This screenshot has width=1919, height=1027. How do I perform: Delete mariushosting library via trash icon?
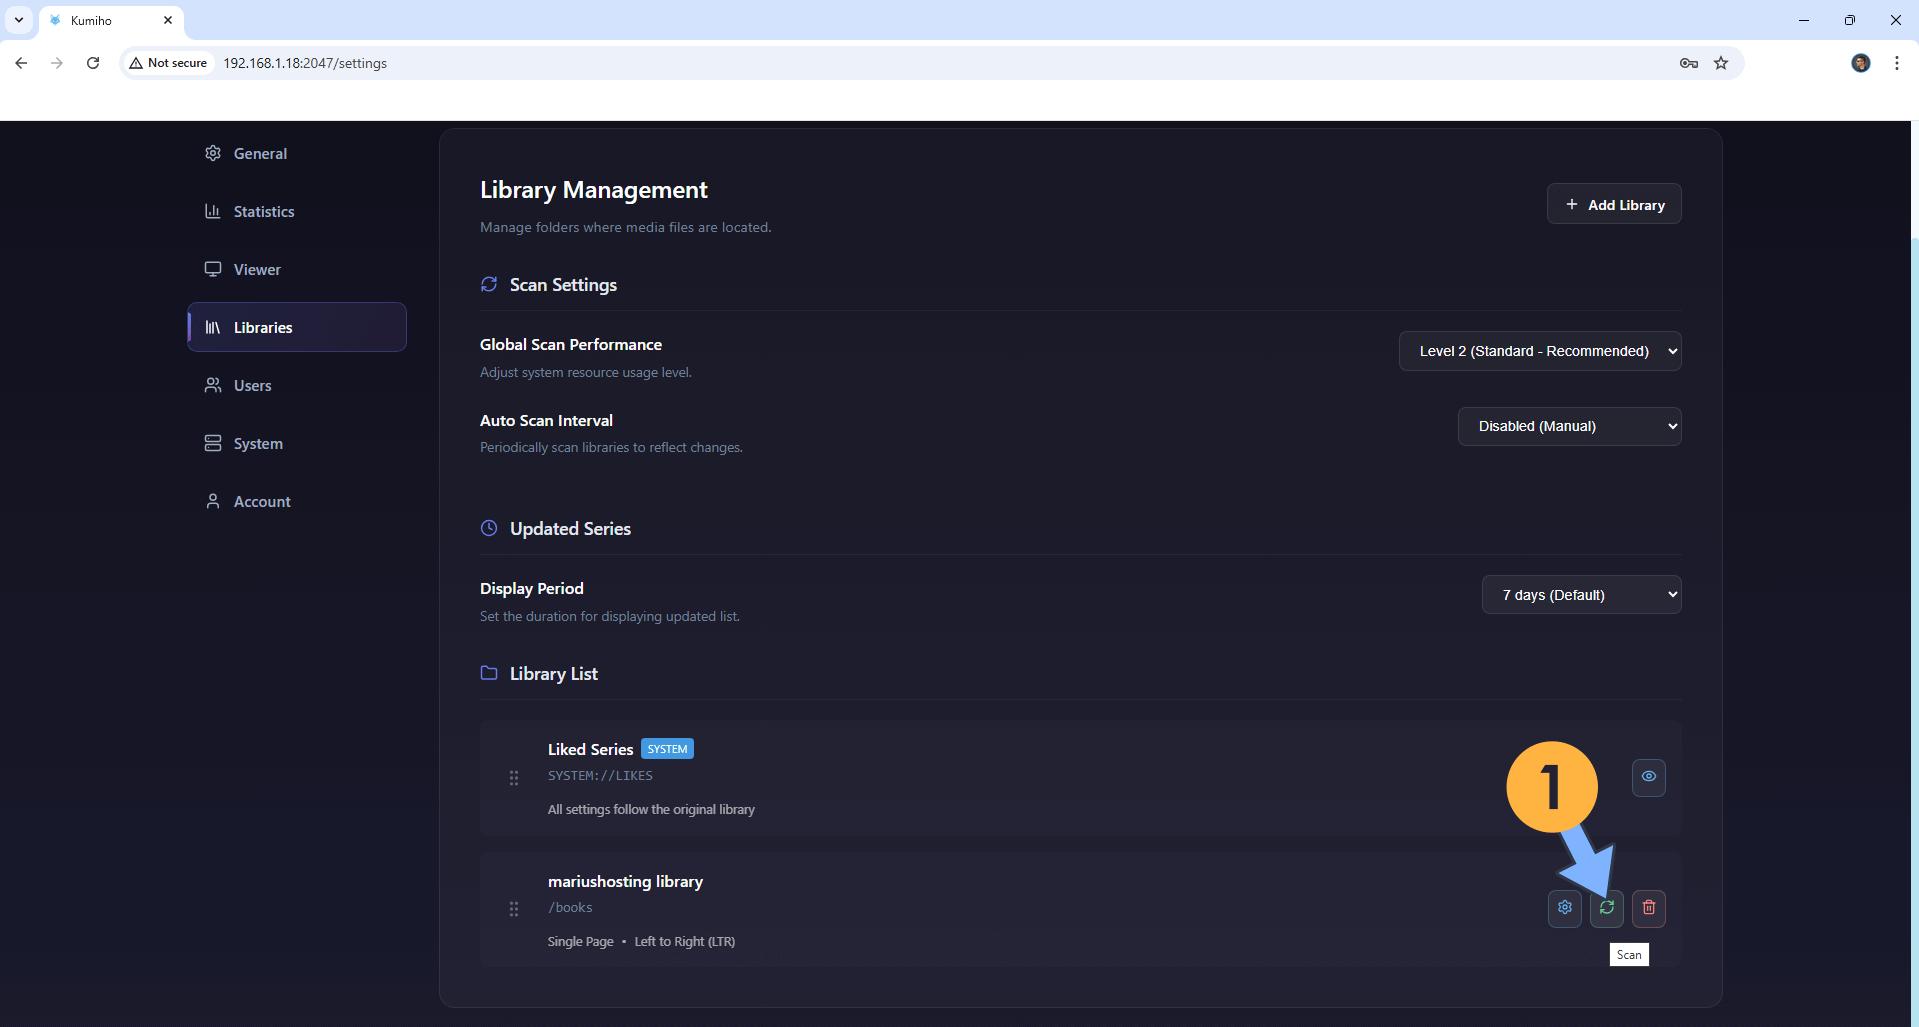[x=1648, y=908]
